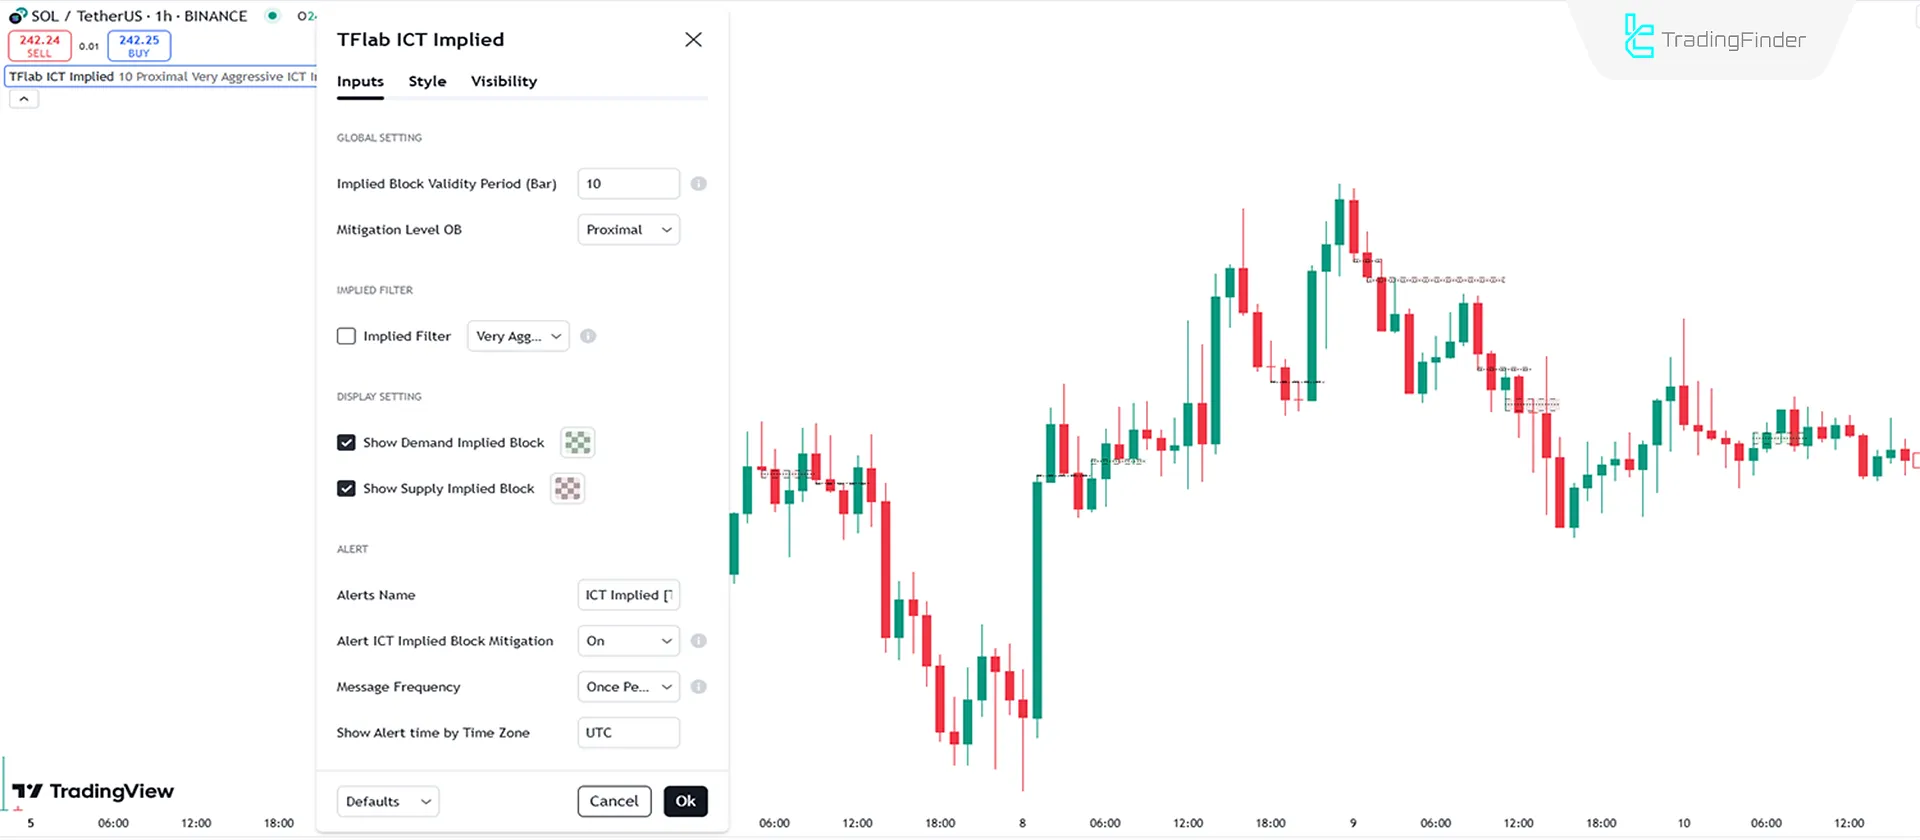Uncheck Show Demand Implied Block
Viewport: 1920px width, 840px height.
click(x=346, y=442)
